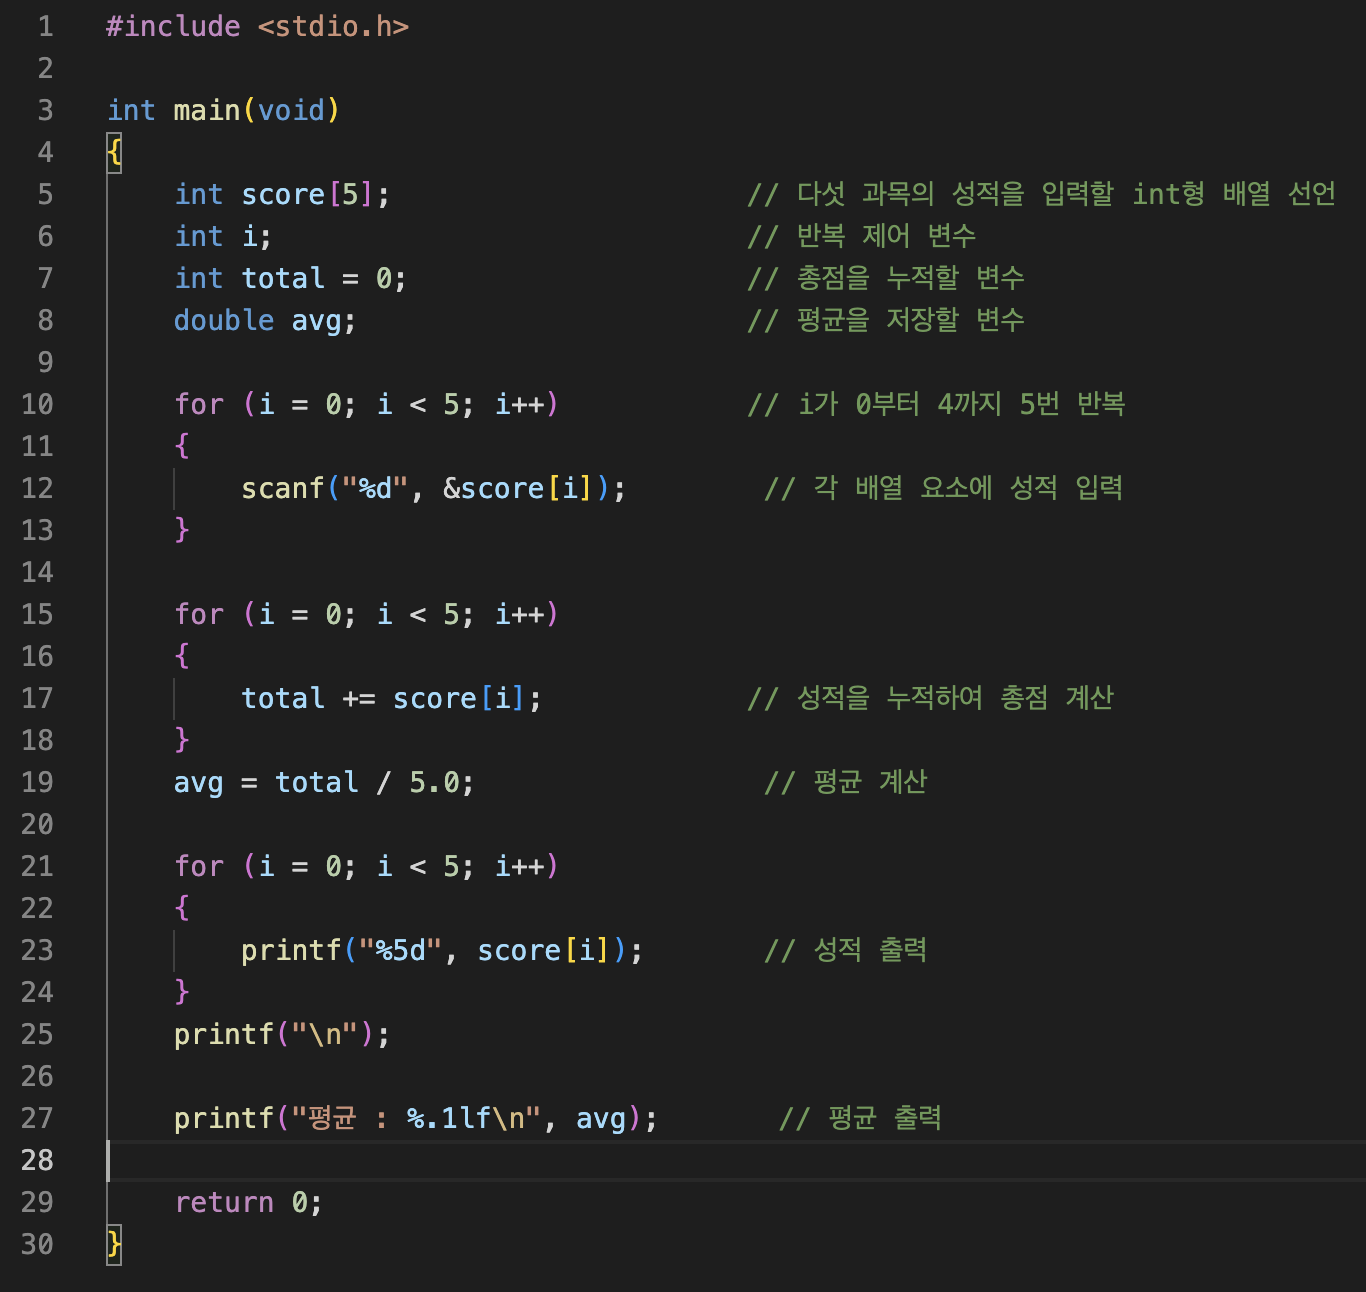Place cursor on empty line 28
This screenshot has width=1366, height=1292.
coord(735,1160)
